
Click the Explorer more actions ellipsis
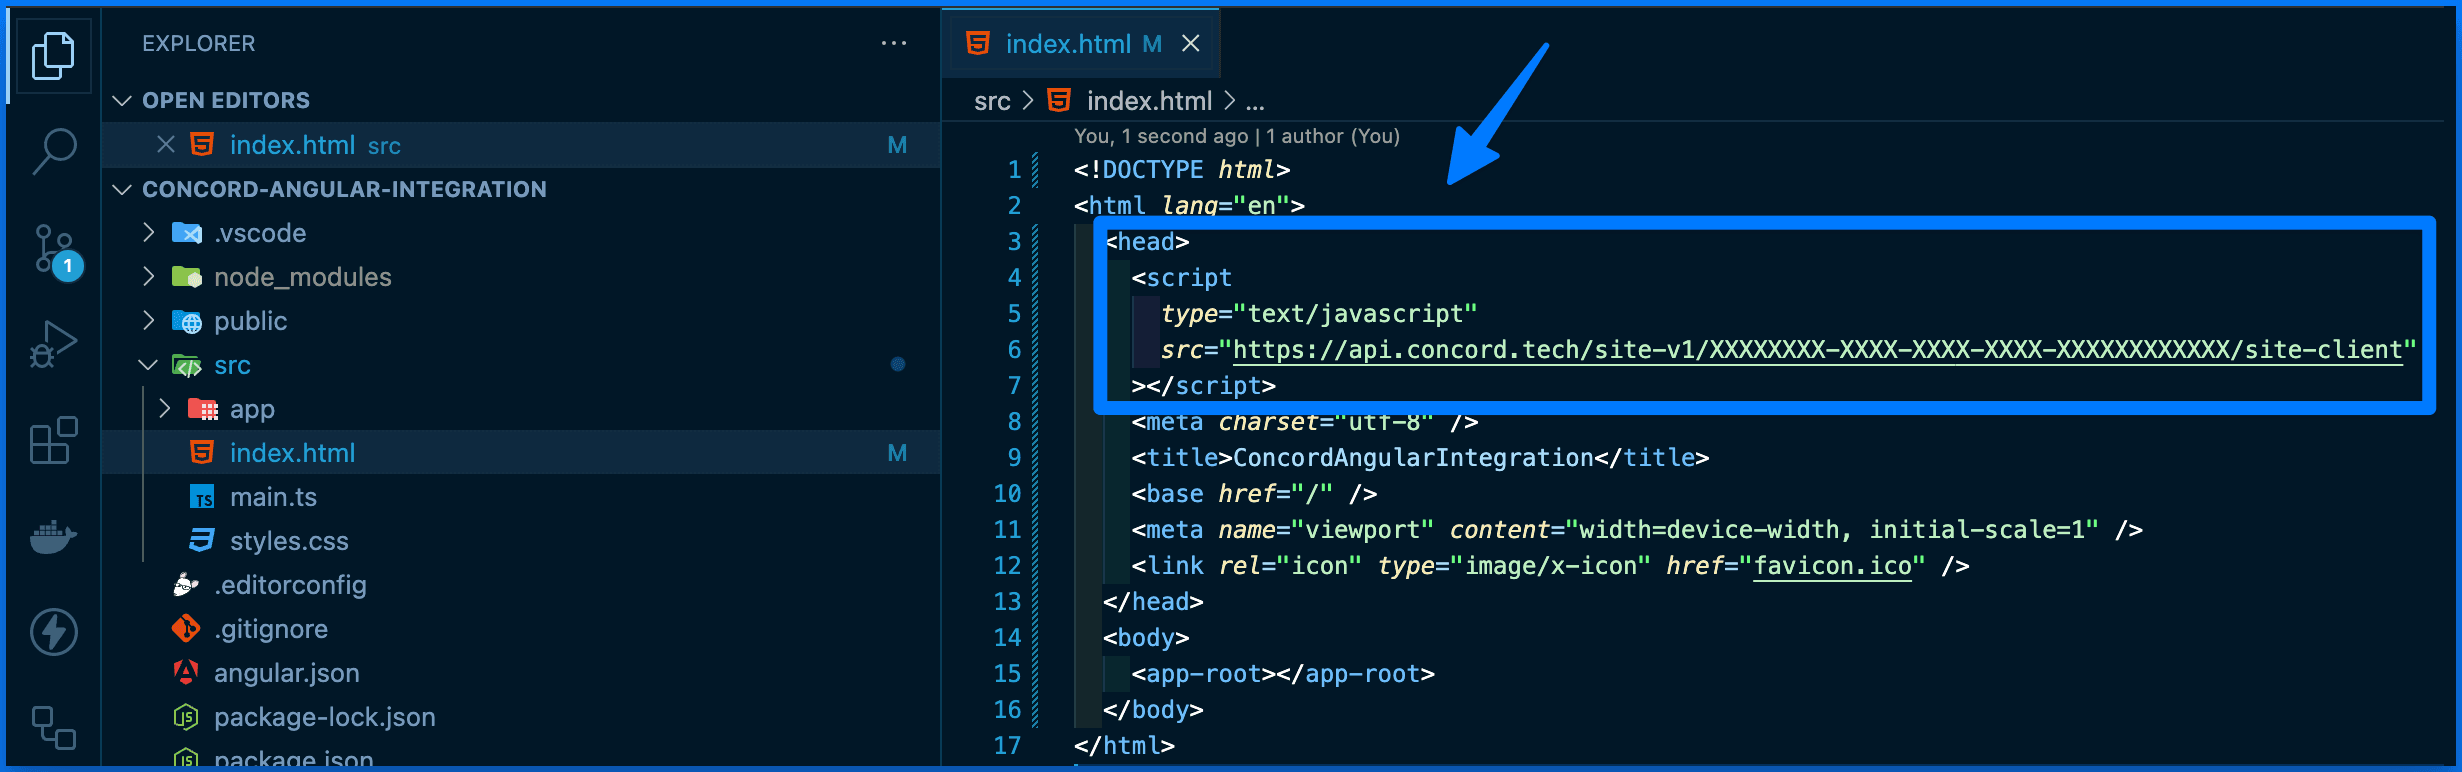[x=893, y=43]
